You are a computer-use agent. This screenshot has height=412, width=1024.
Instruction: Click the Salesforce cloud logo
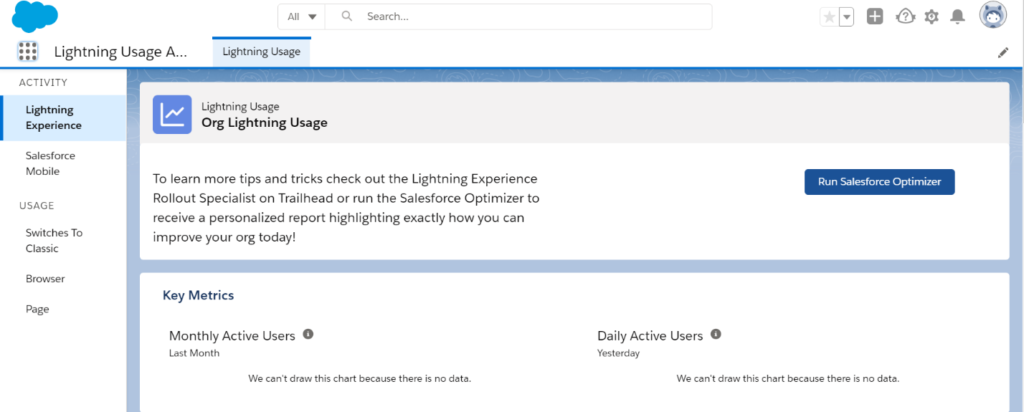click(35, 16)
